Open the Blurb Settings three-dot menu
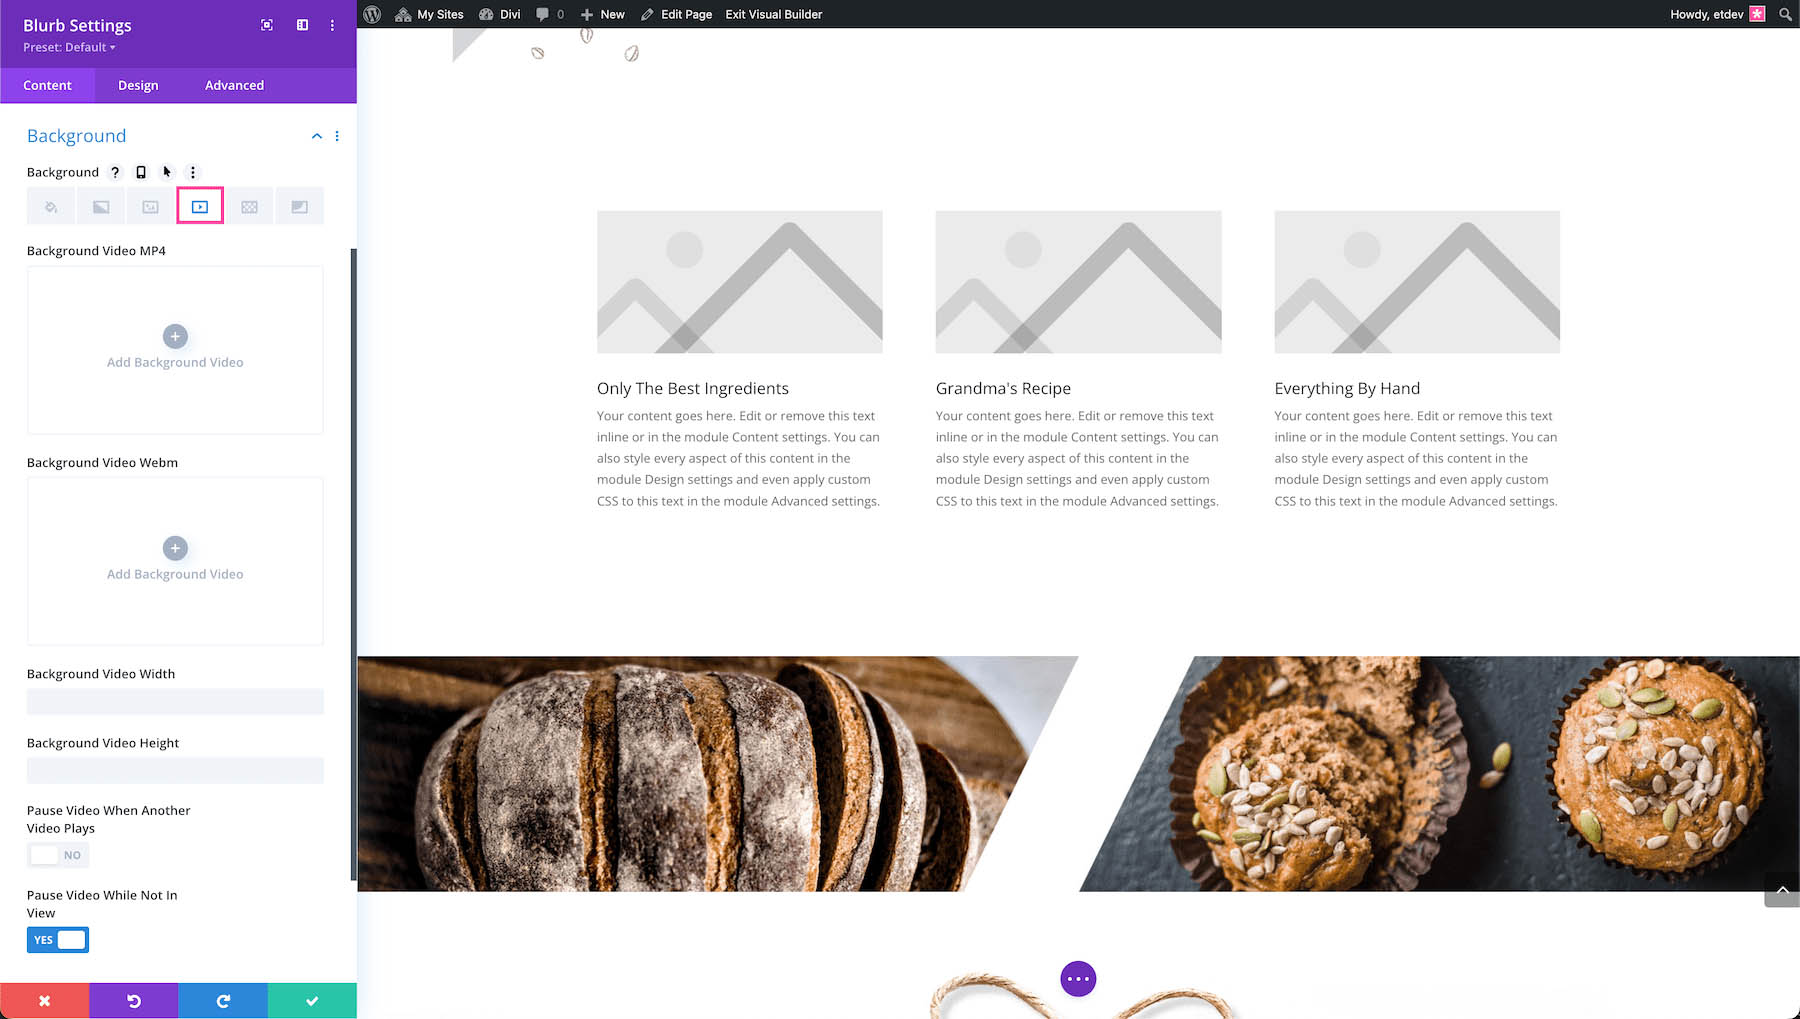The image size is (1800, 1019). click(x=332, y=25)
